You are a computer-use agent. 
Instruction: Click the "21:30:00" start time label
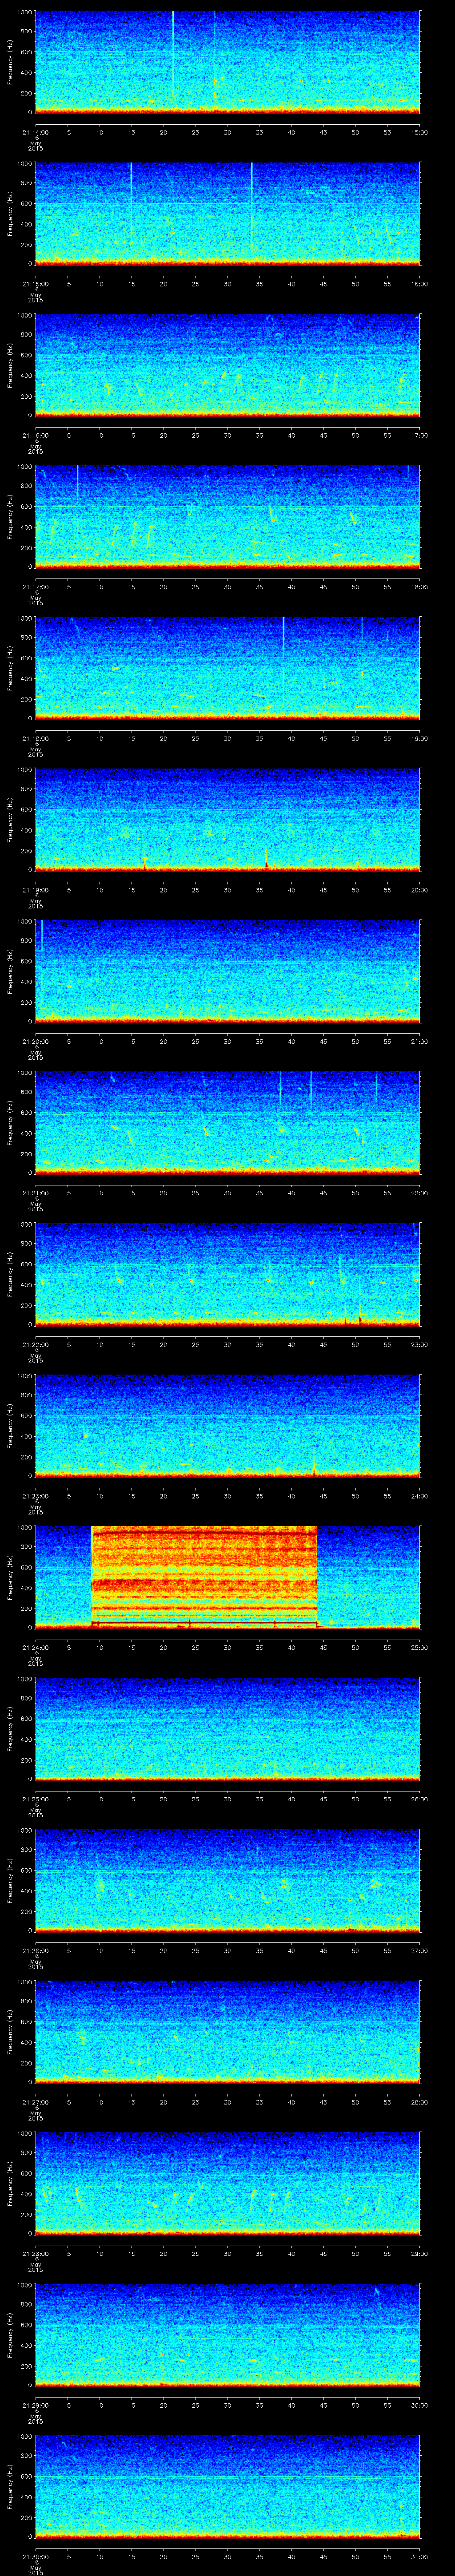(x=35, y=2556)
